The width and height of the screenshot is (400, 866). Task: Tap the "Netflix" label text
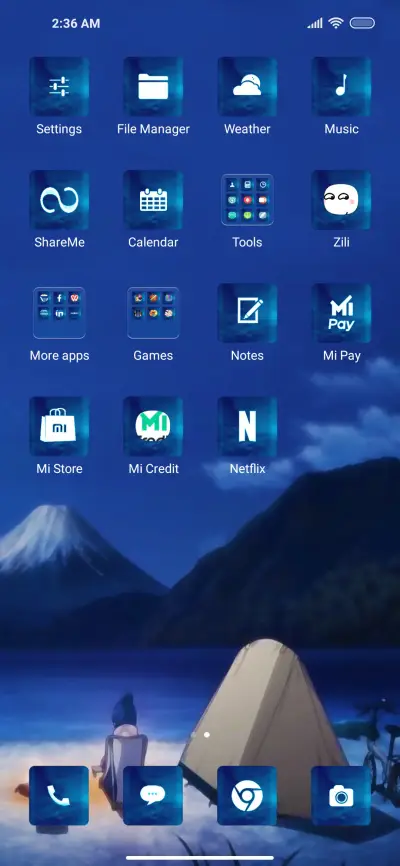[248, 469]
